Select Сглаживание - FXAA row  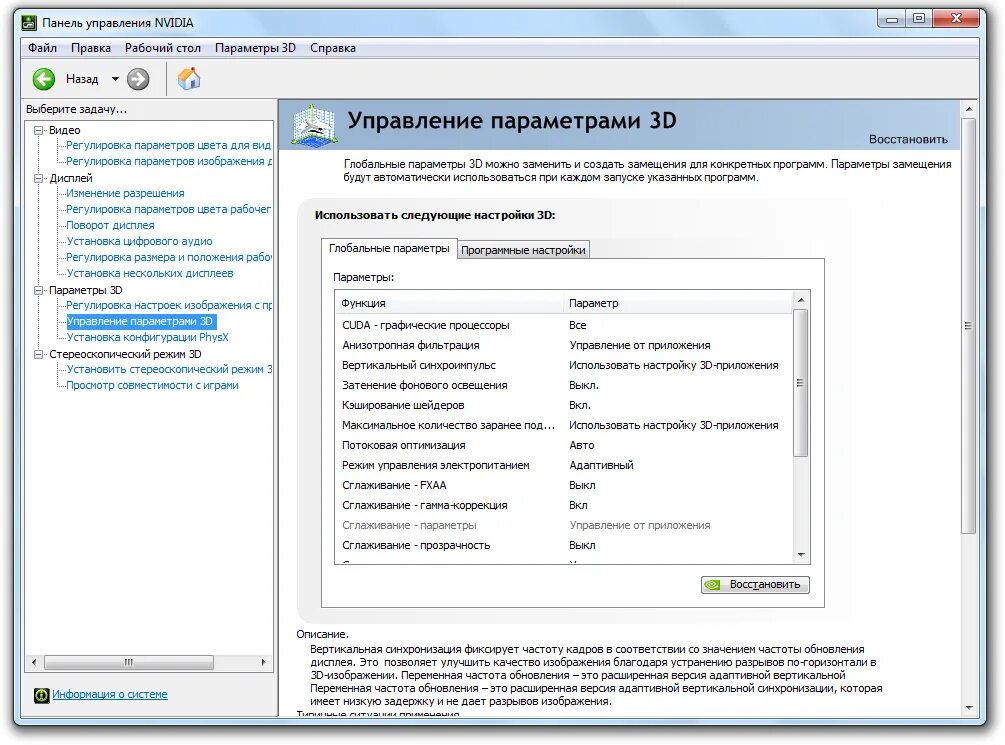(x=563, y=485)
